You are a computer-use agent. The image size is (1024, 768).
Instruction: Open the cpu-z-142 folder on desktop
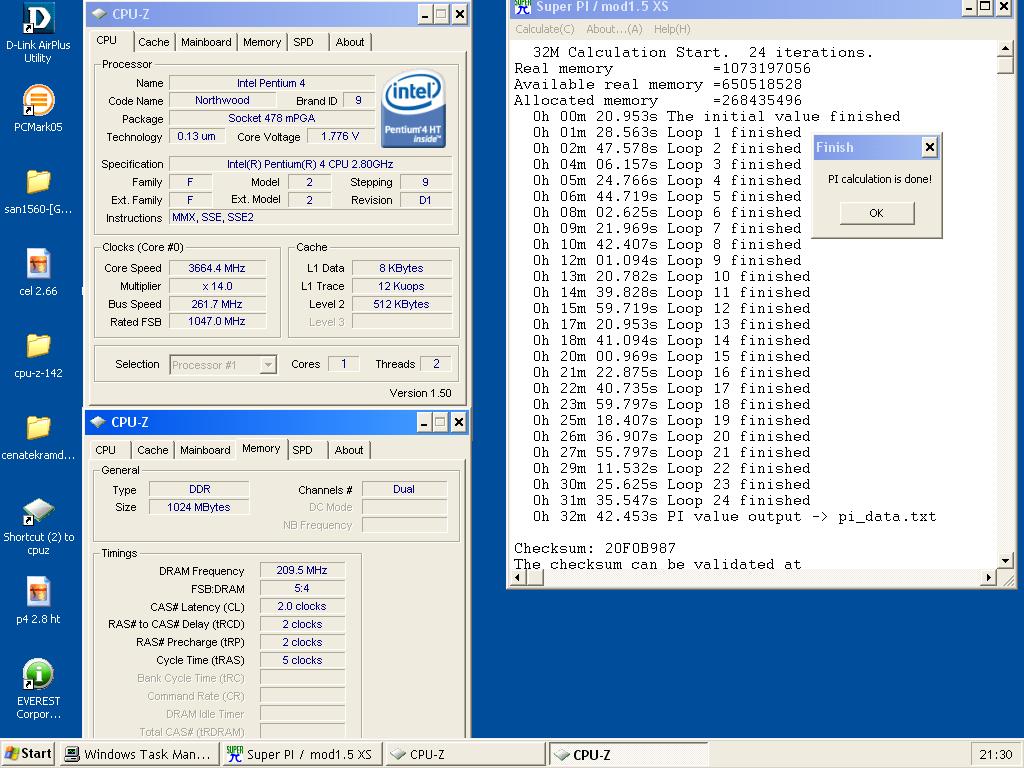[38, 356]
